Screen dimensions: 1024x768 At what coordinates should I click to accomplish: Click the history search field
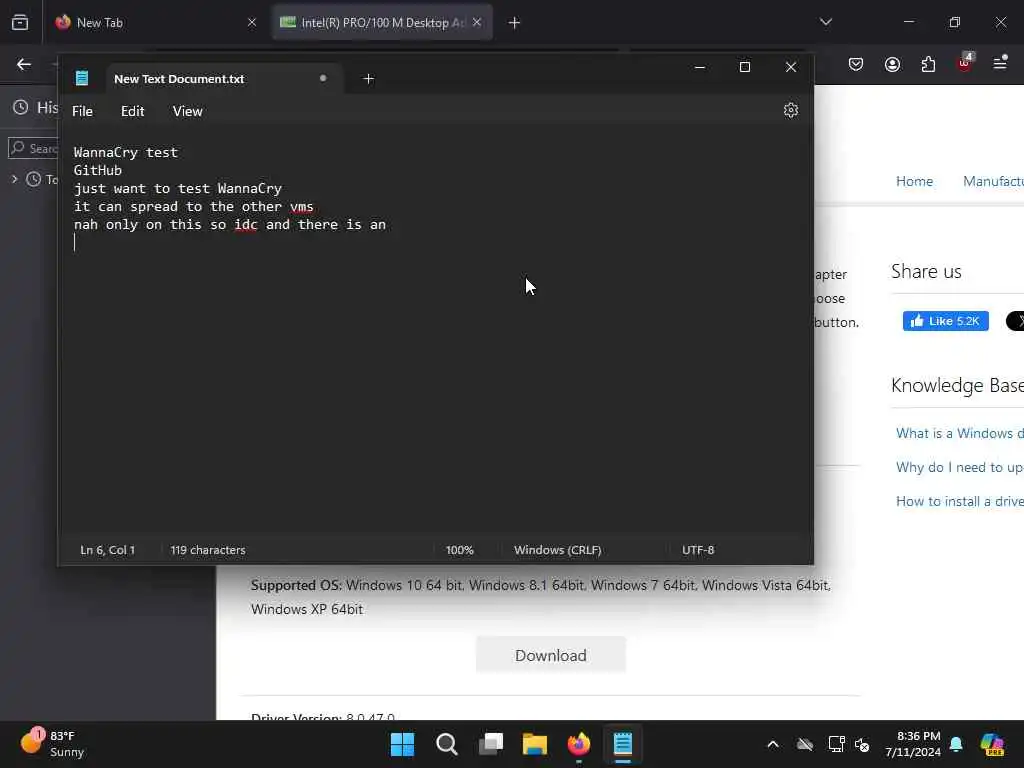[33, 148]
